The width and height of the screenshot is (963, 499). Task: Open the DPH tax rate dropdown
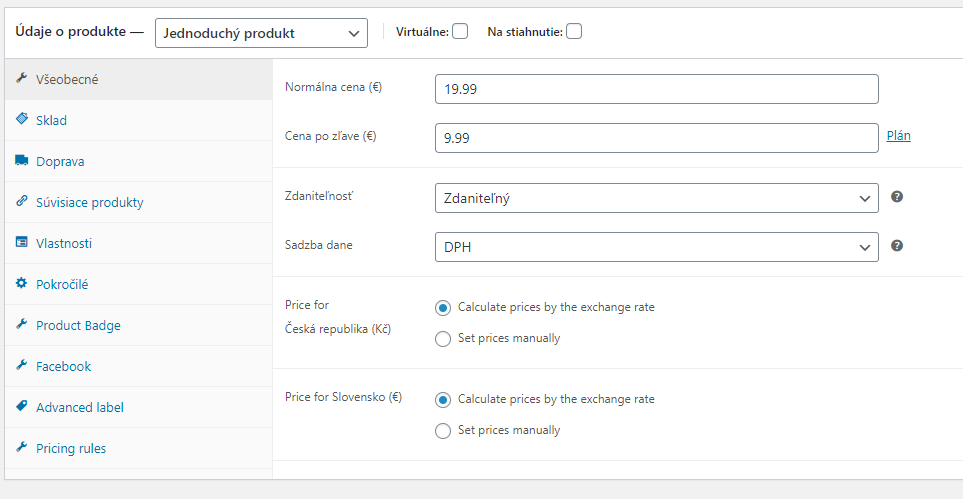click(657, 247)
